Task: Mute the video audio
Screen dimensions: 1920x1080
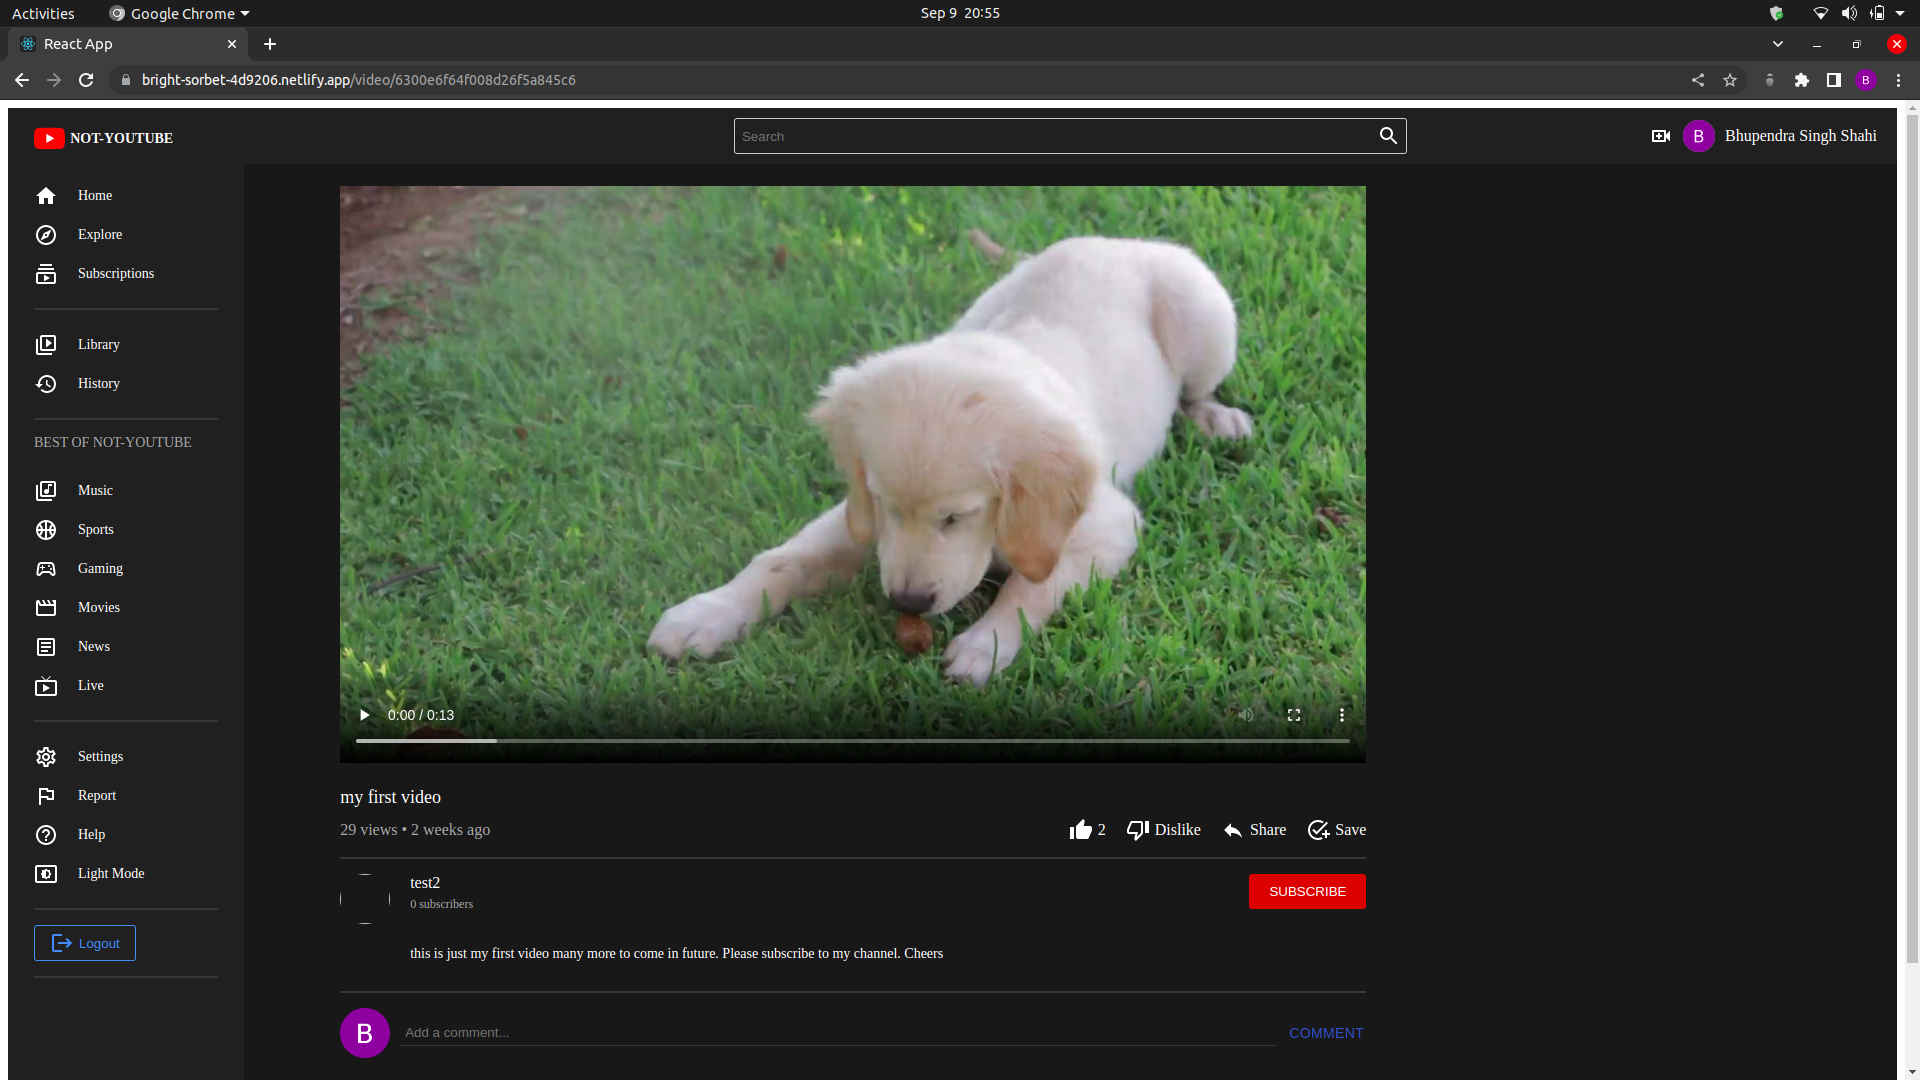Action: pyautogui.click(x=1245, y=714)
